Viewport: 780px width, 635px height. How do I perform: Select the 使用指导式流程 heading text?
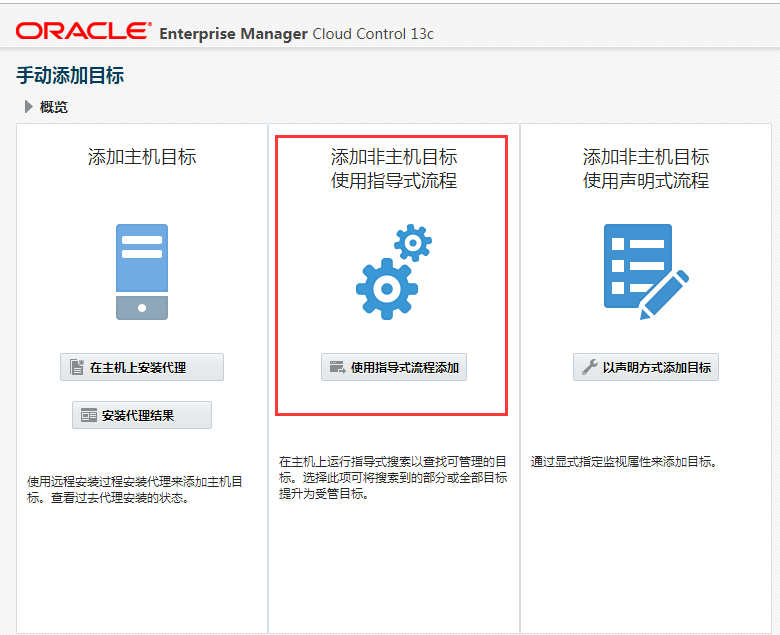point(393,181)
